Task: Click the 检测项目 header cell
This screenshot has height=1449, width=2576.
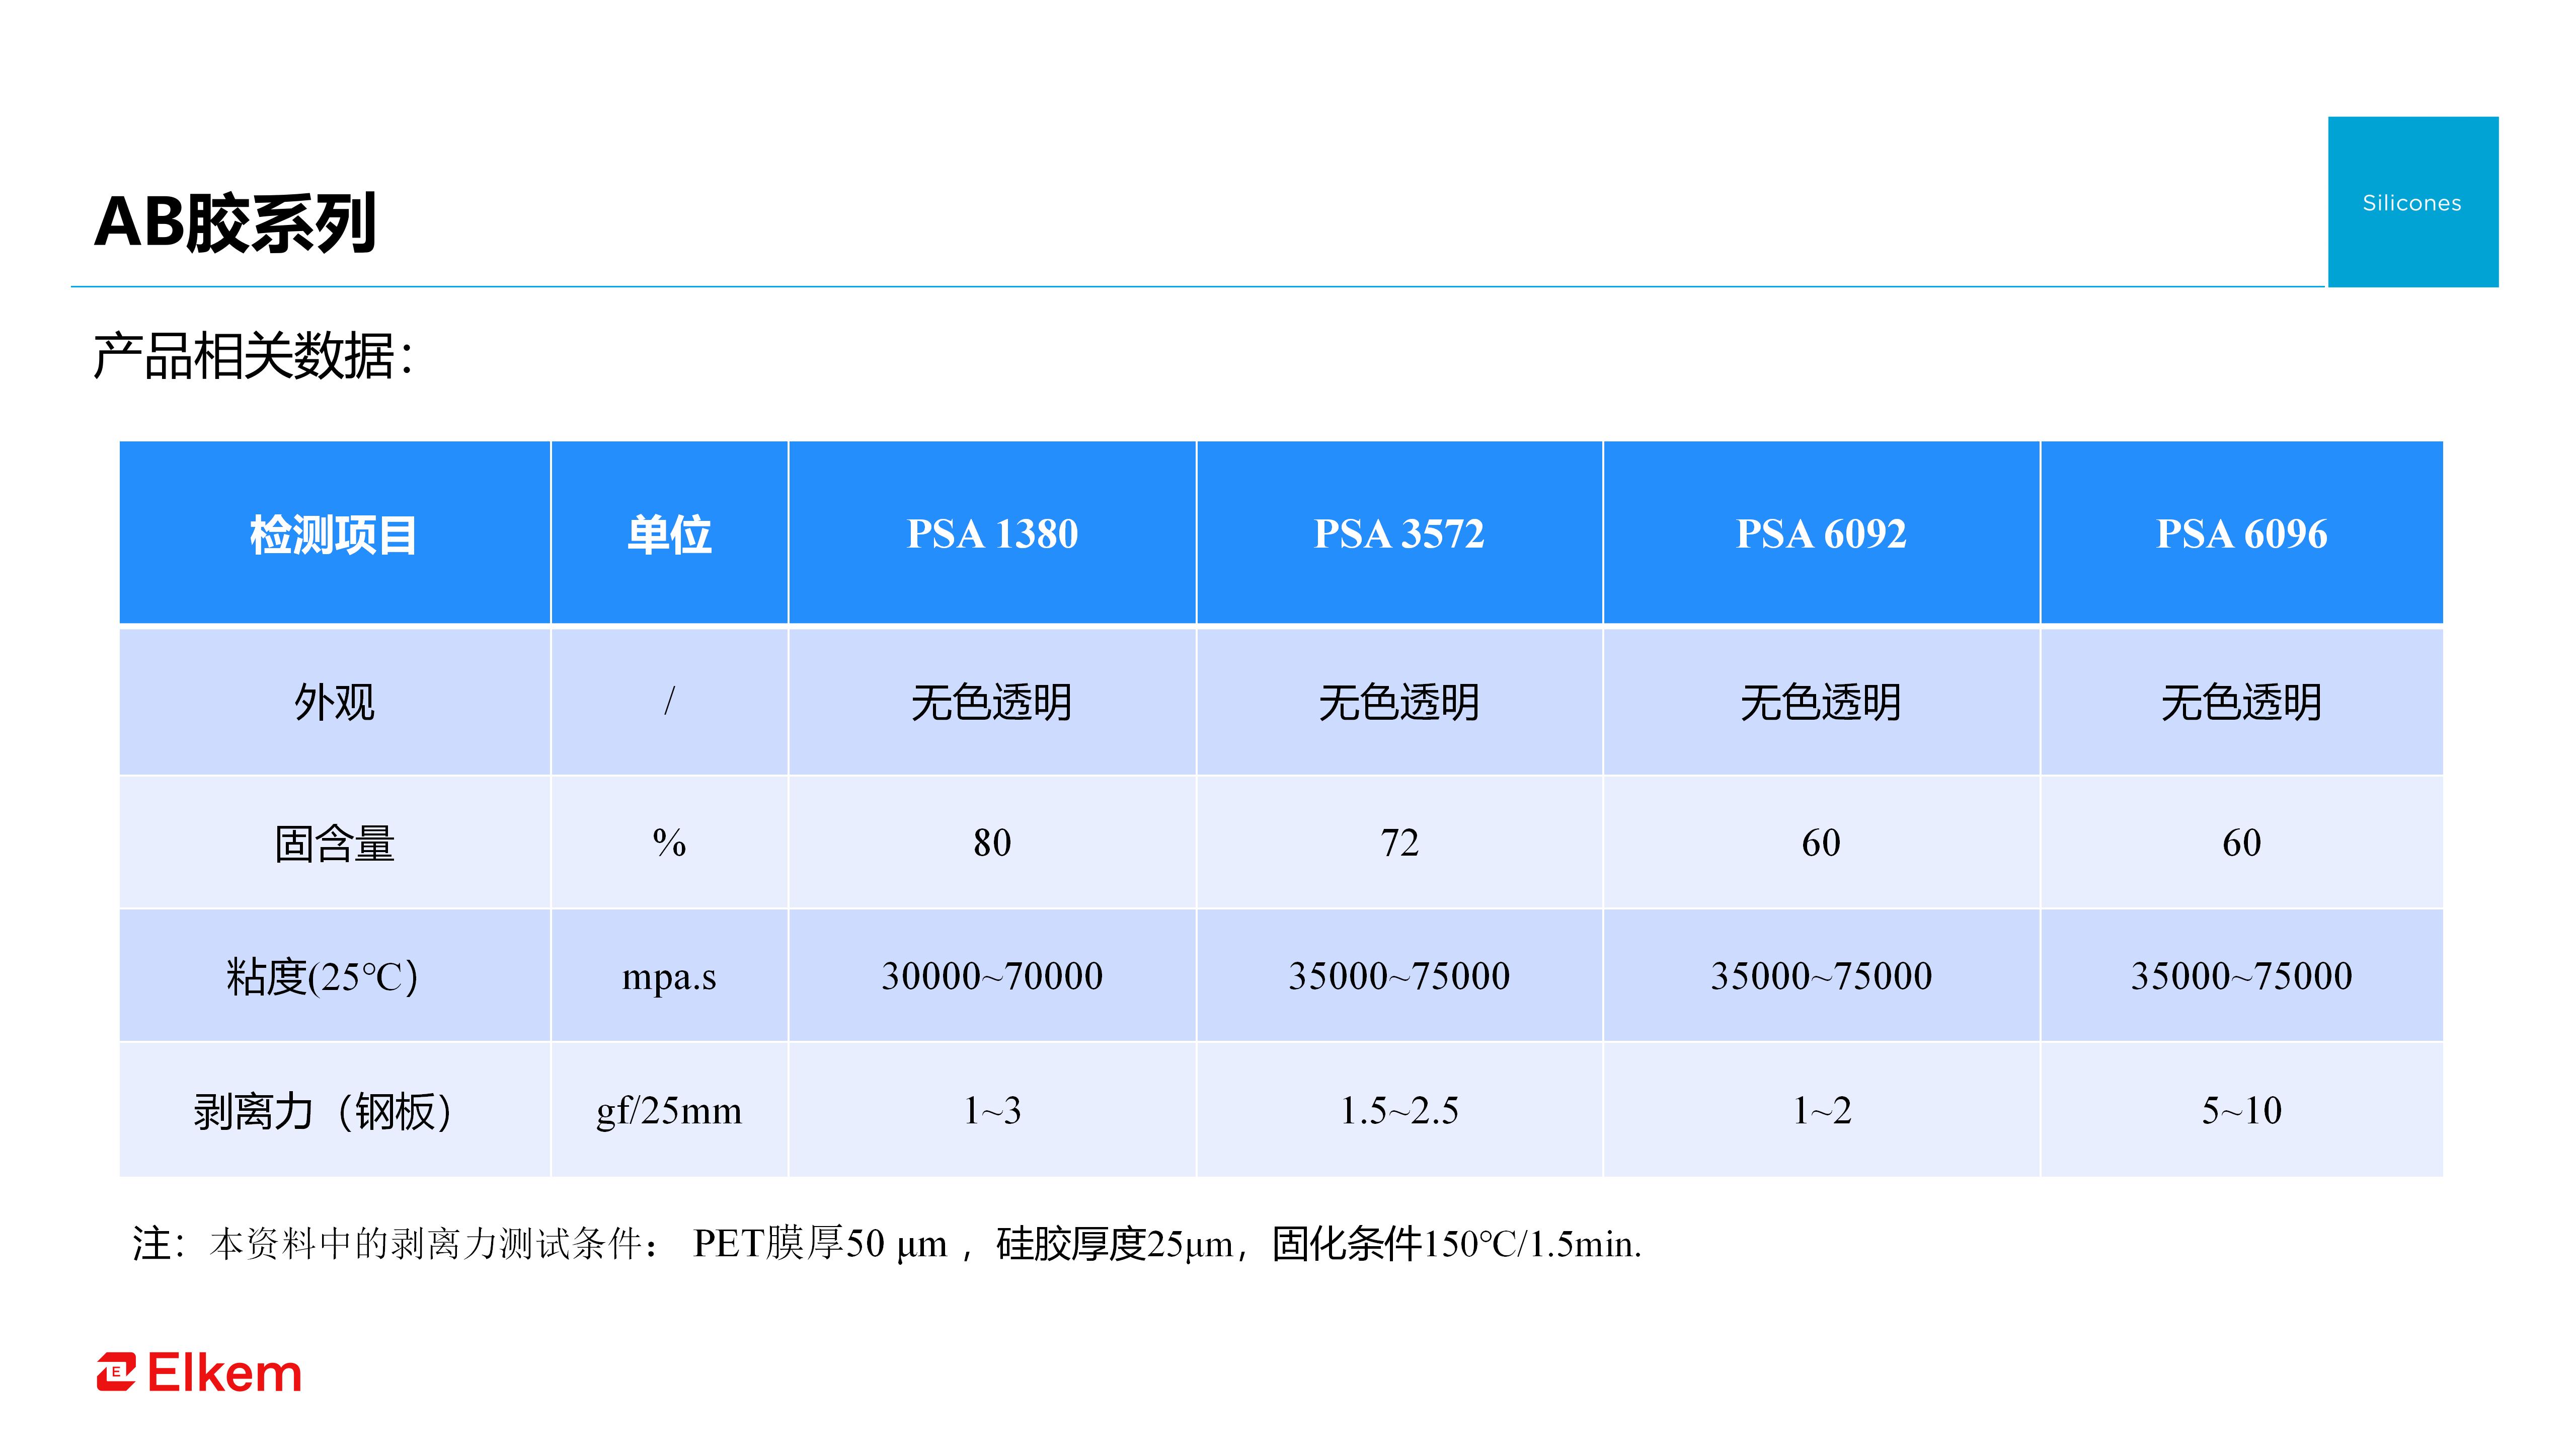Action: tap(333, 534)
